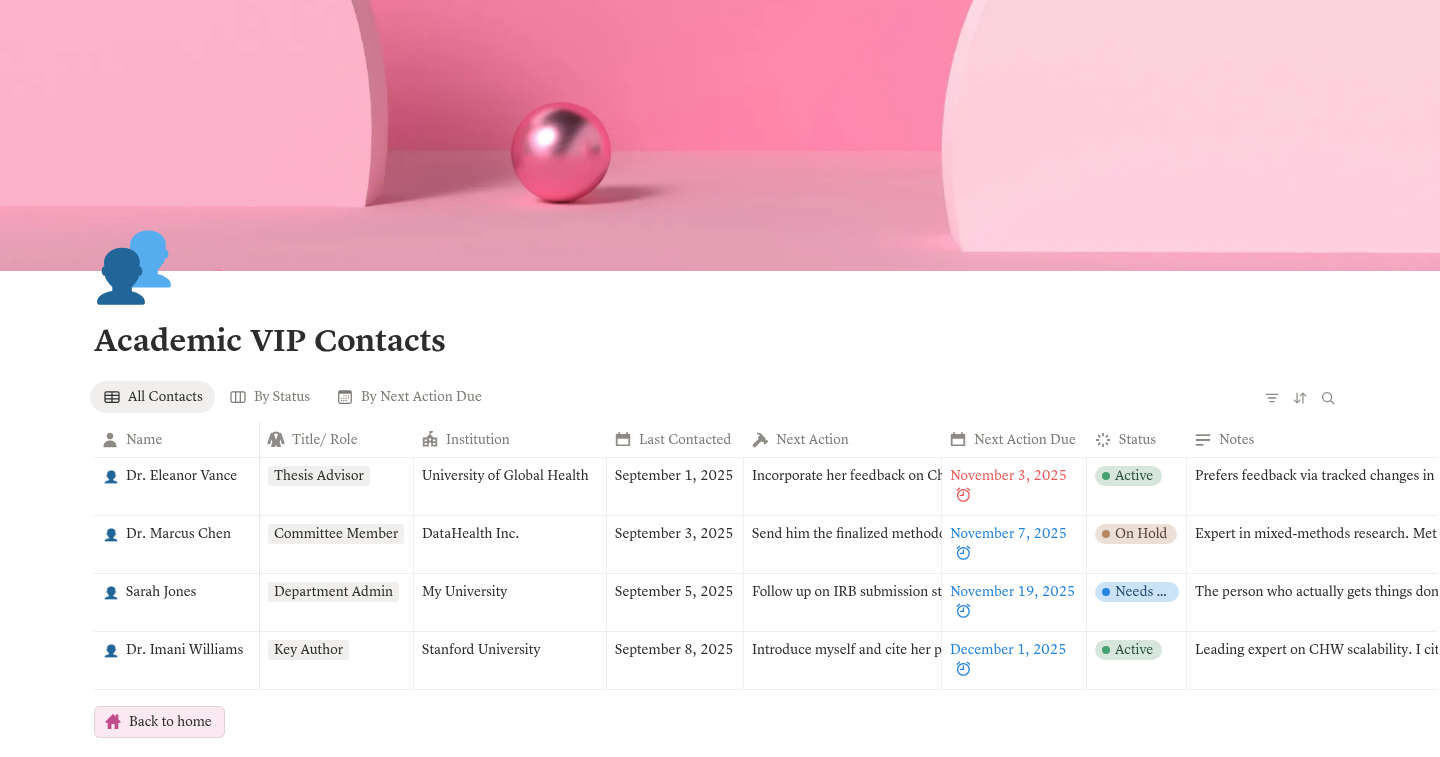This screenshot has width=1440, height=757.
Task: Click the Back to home button
Action: coord(159,722)
